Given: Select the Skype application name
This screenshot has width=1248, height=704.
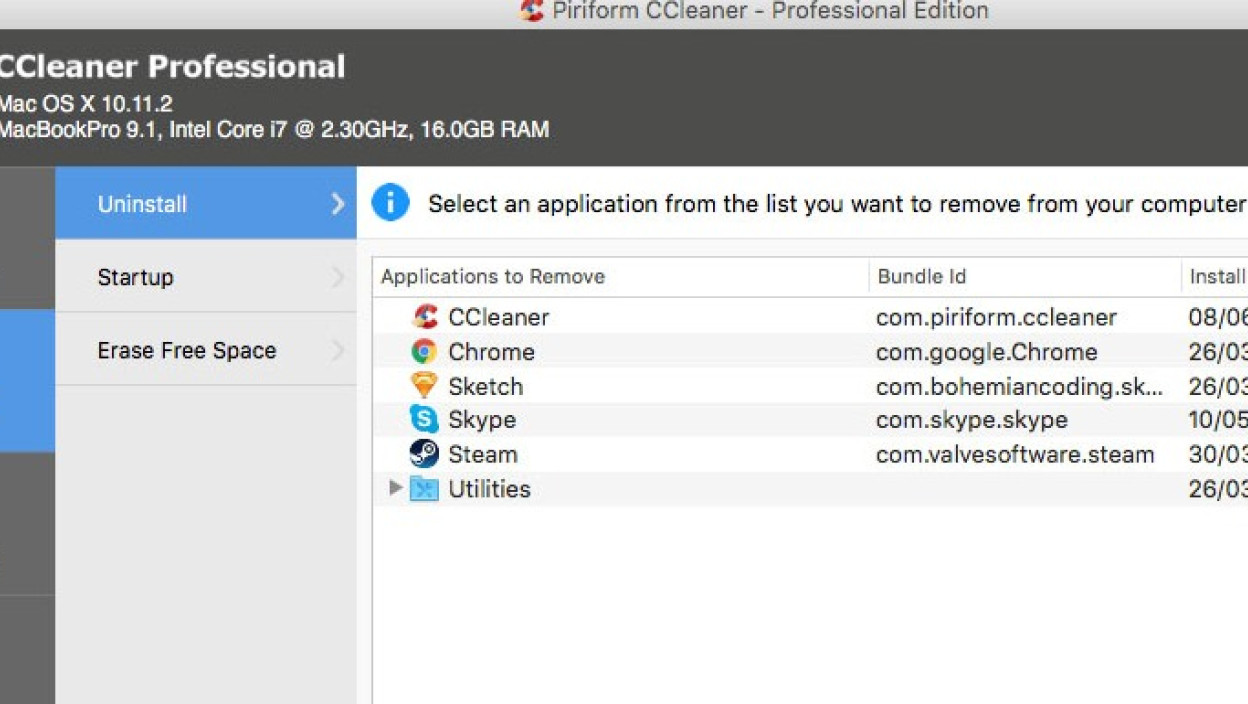Looking at the screenshot, I should tap(482, 420).
